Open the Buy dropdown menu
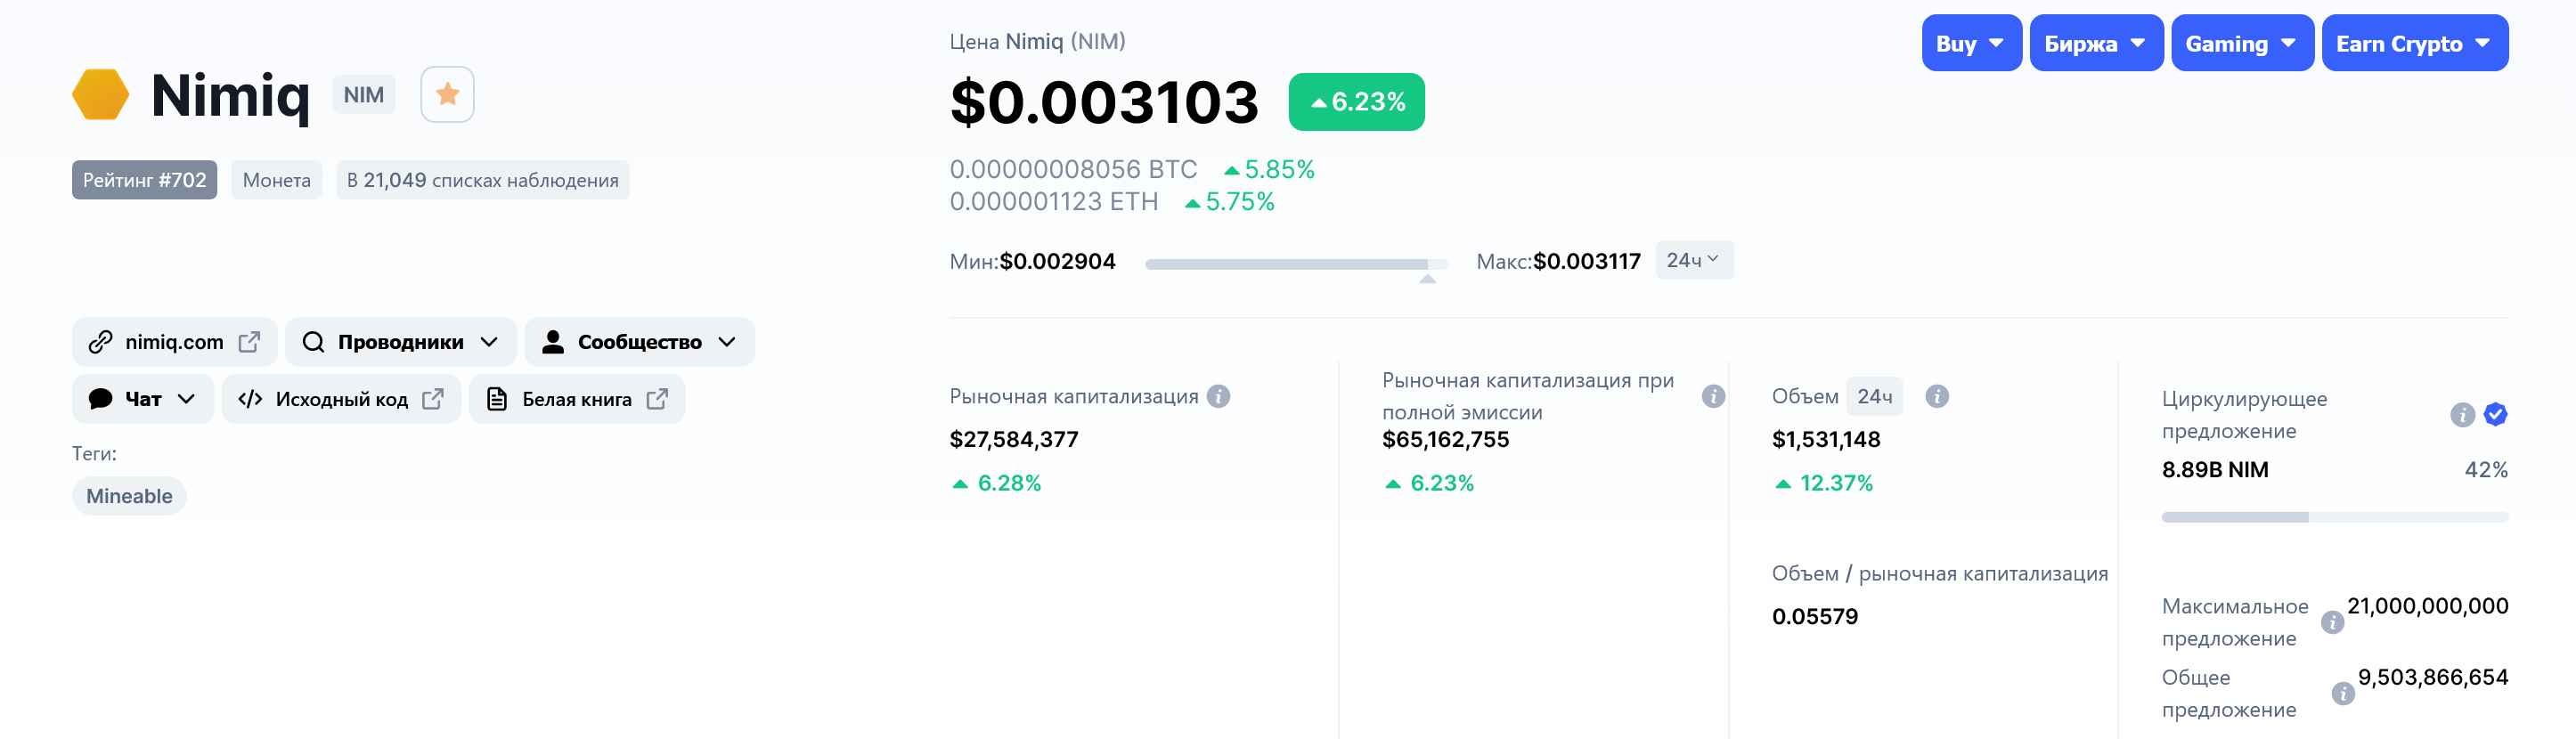The height and width of the screenshot is (739, 2576). 1970,43
